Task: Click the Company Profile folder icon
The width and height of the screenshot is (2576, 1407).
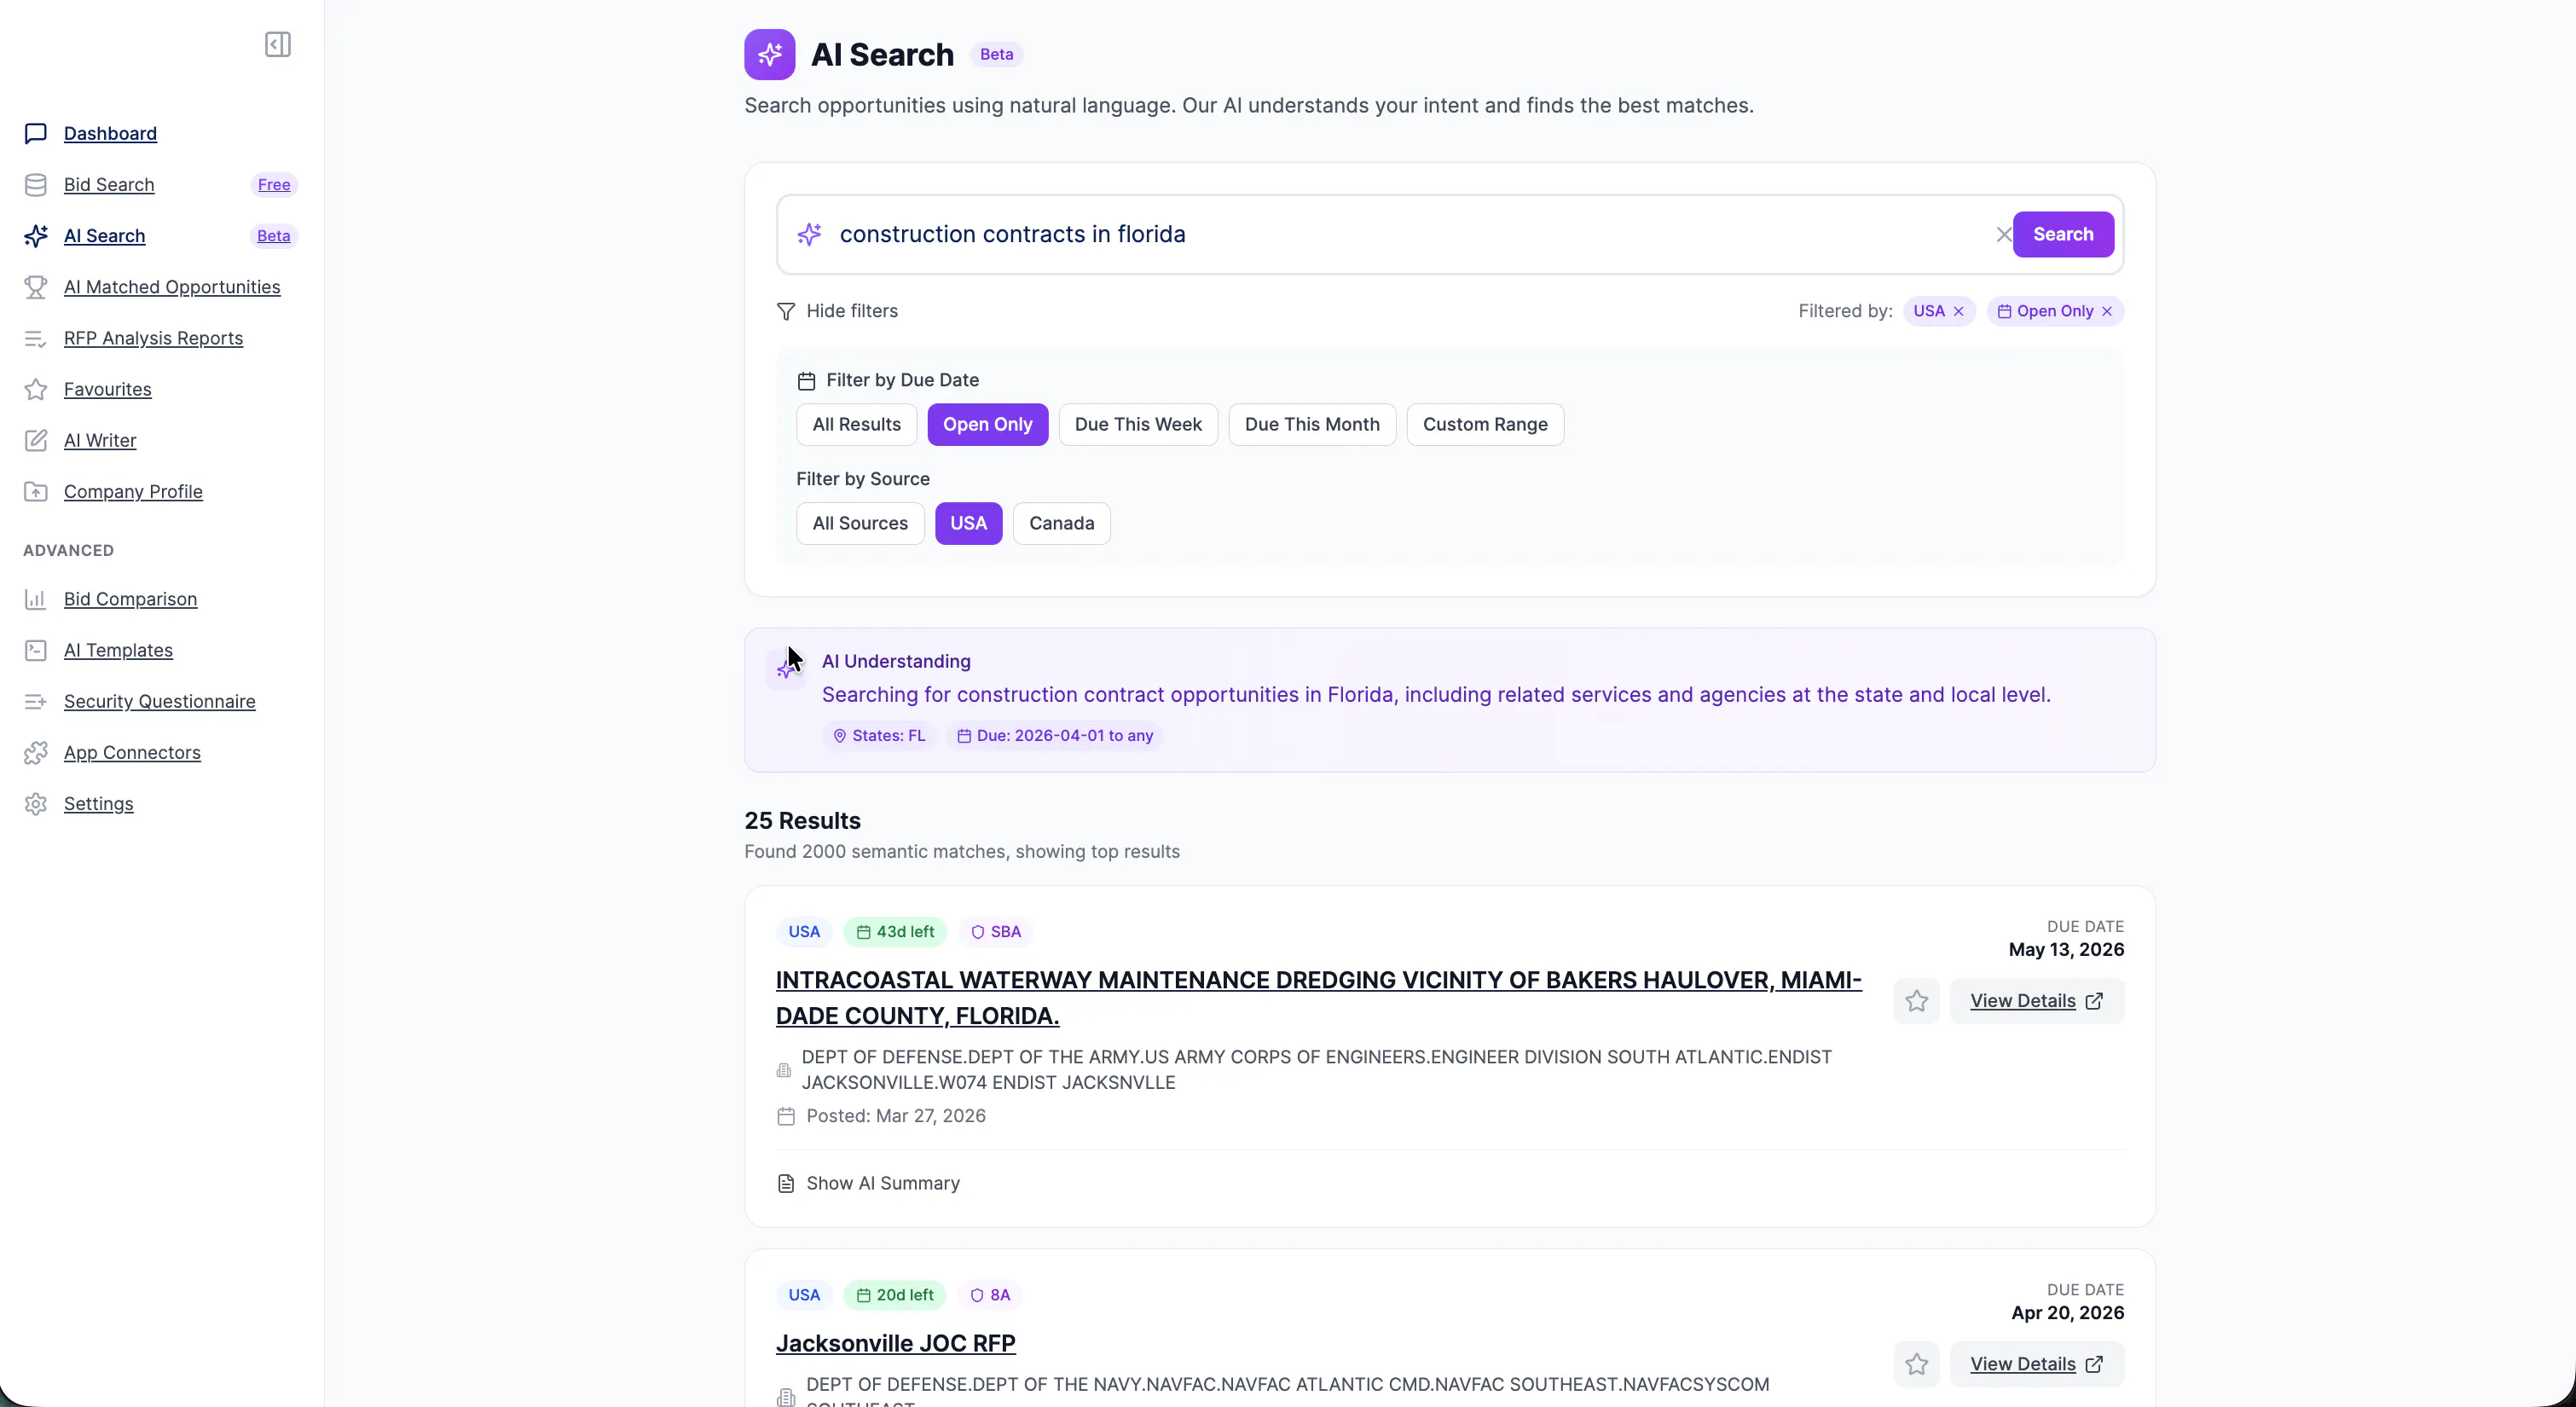Action: point(36,491)
